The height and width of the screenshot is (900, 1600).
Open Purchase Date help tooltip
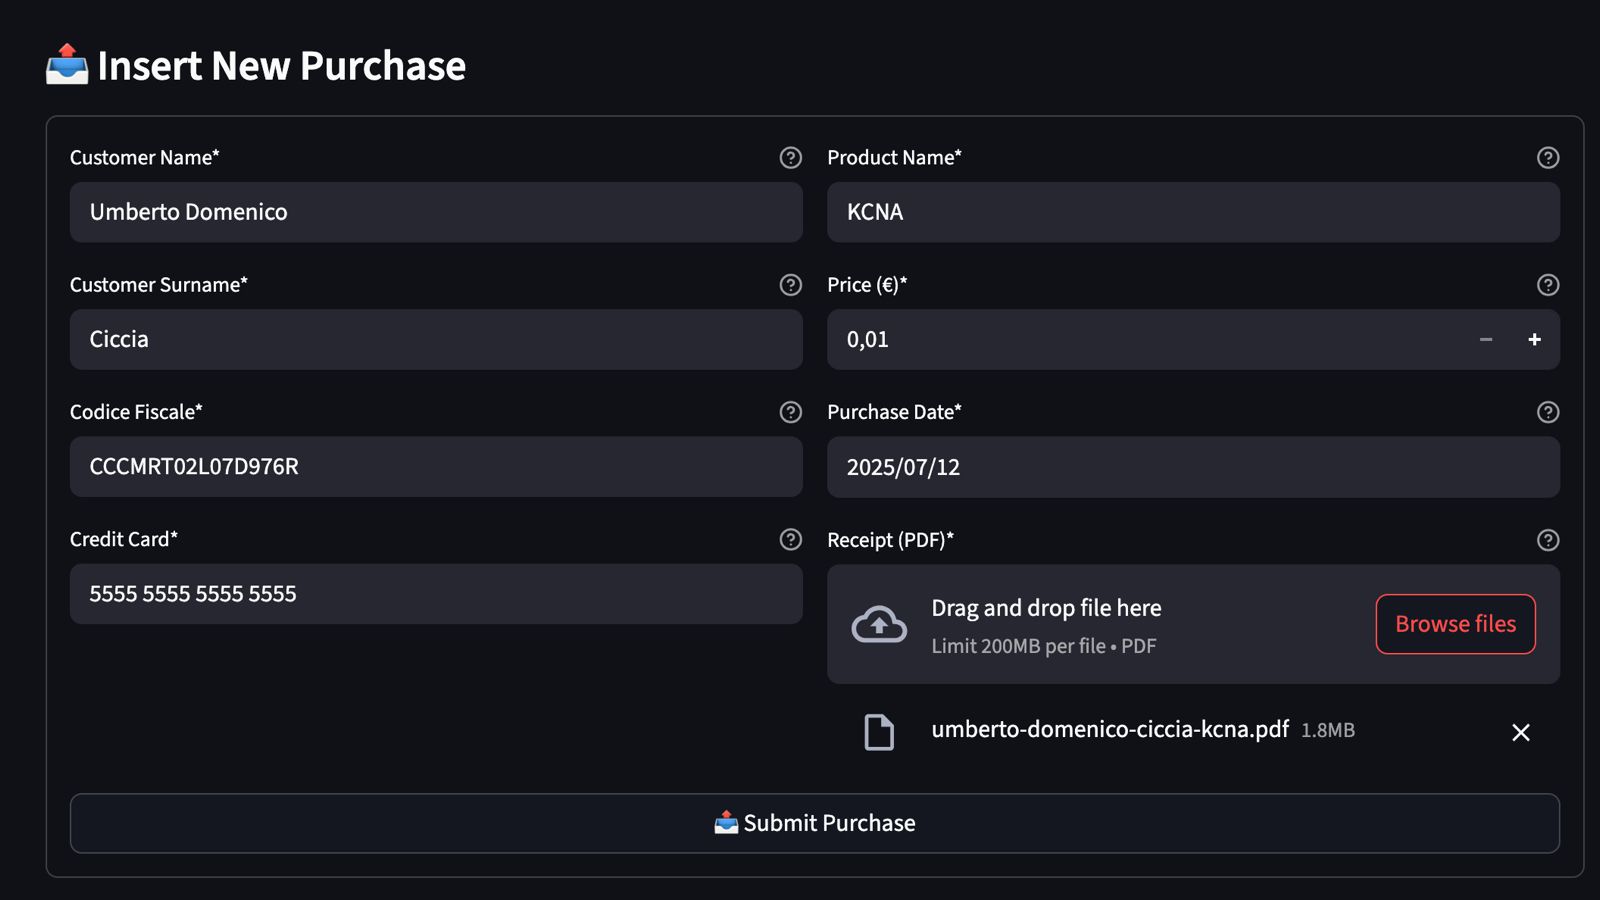[x=1547, y=412]
